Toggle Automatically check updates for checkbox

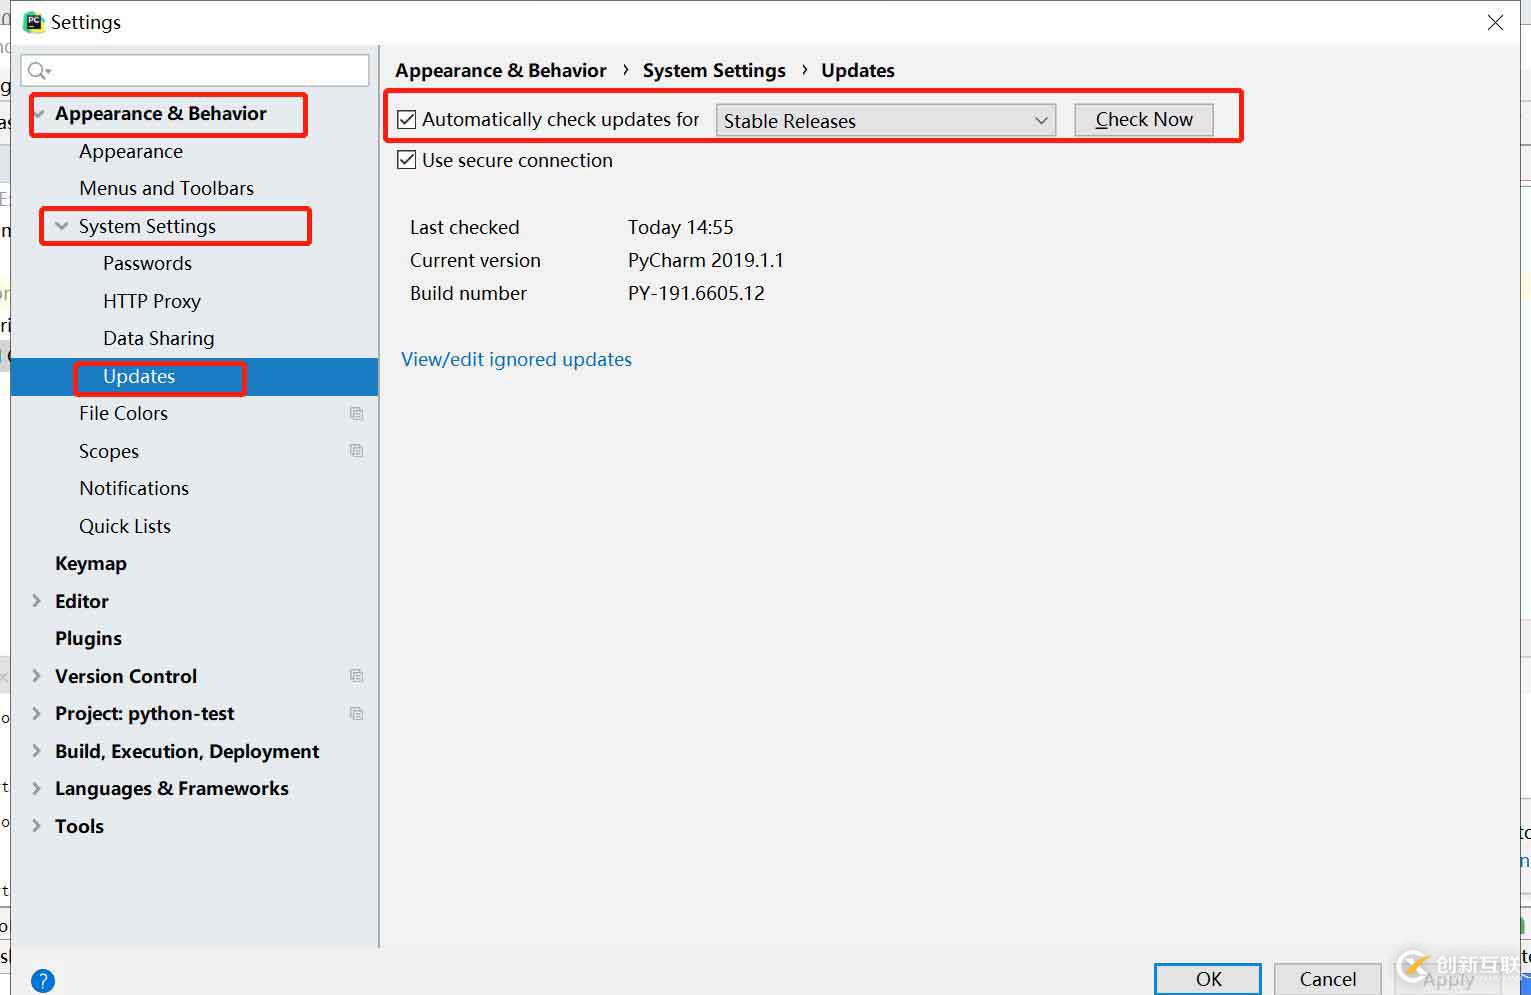407,120
